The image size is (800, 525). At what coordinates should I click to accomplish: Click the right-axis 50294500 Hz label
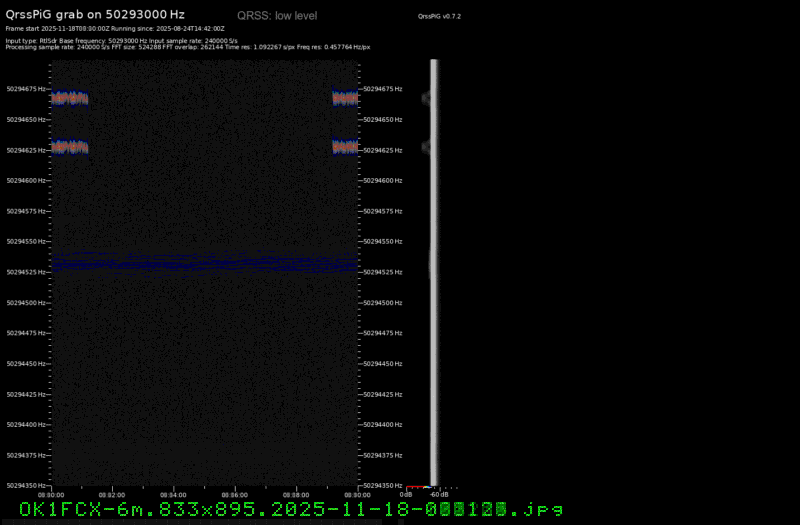pyautogui.click(x=383, y=303)
